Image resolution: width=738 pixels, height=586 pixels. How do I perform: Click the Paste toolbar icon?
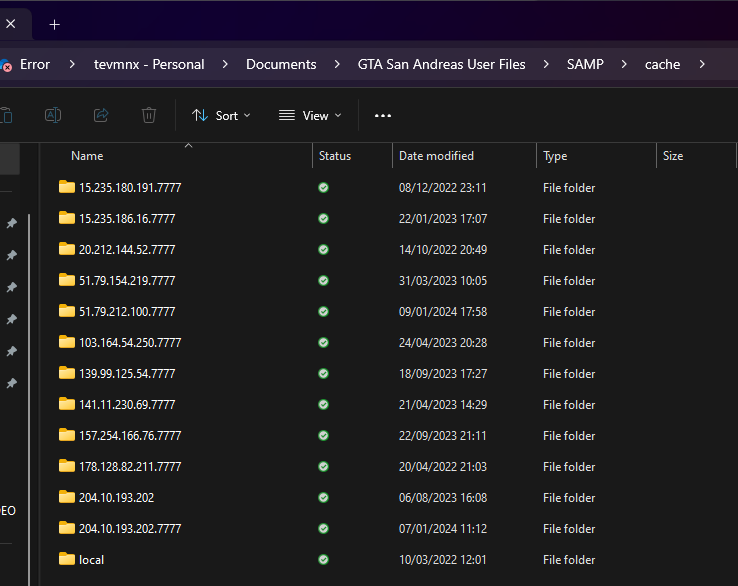click(x=6, y=115)
